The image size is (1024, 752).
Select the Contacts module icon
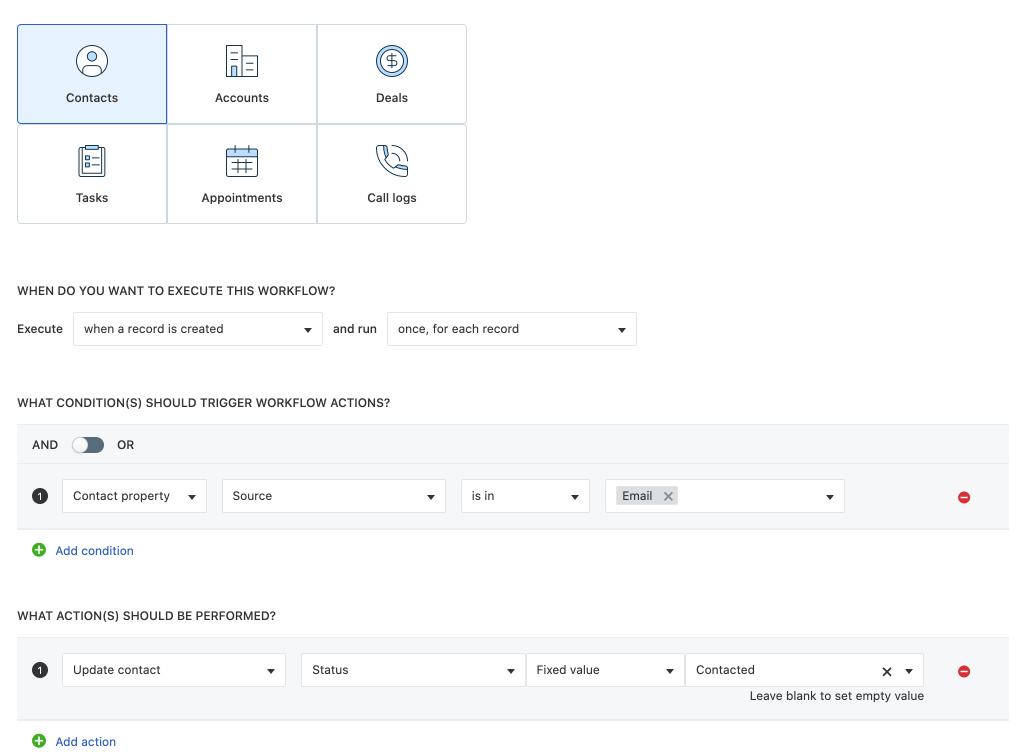pos(92,62)
